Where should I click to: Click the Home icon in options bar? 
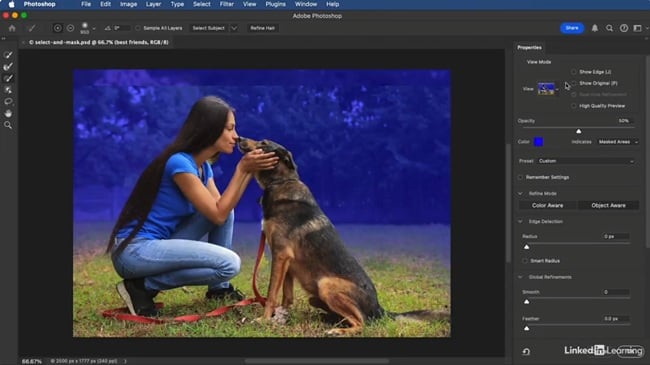coord(12,28)
